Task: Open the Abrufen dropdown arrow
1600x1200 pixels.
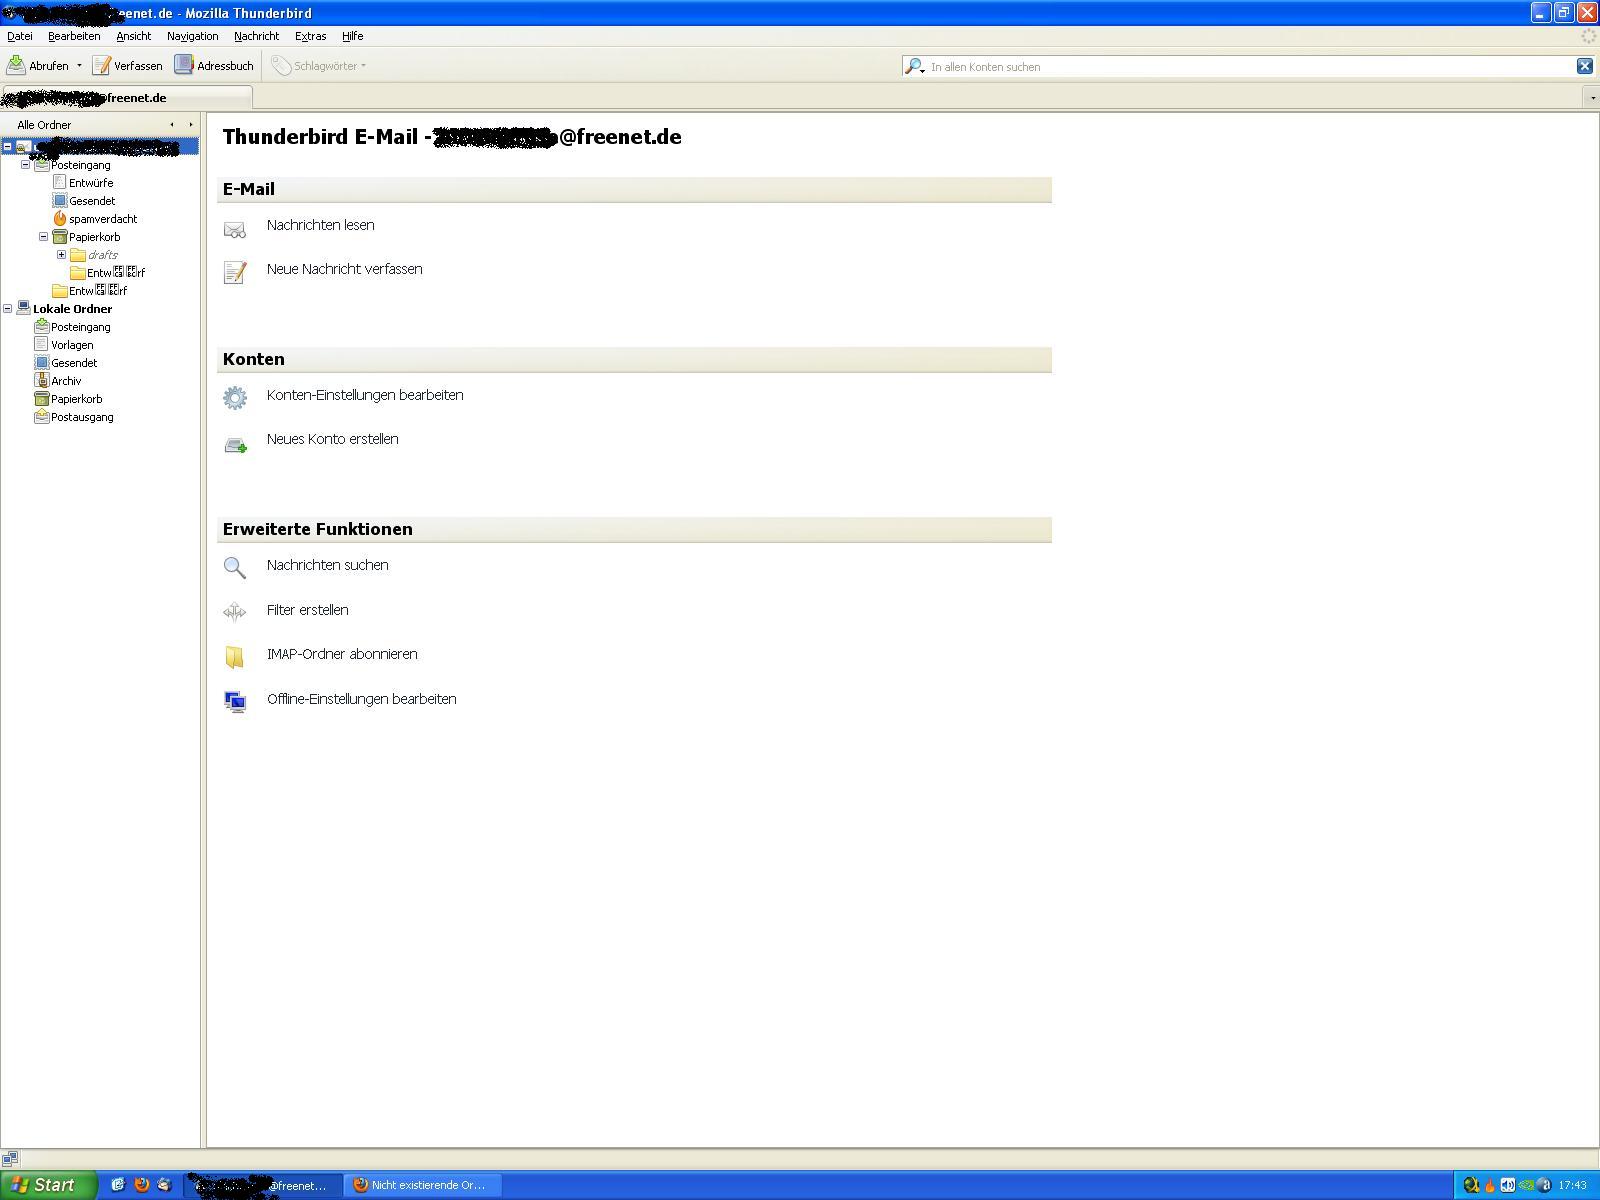Action: click(x=79, y=66)
